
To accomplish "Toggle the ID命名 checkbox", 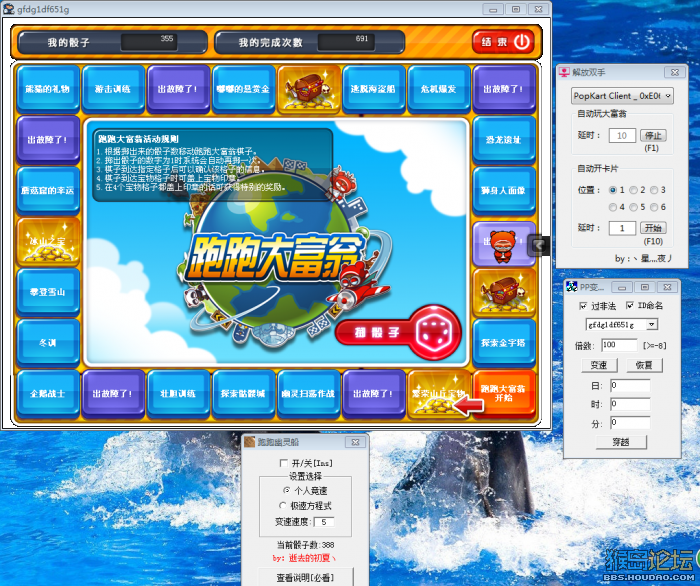I will click(x=629, y=305).
